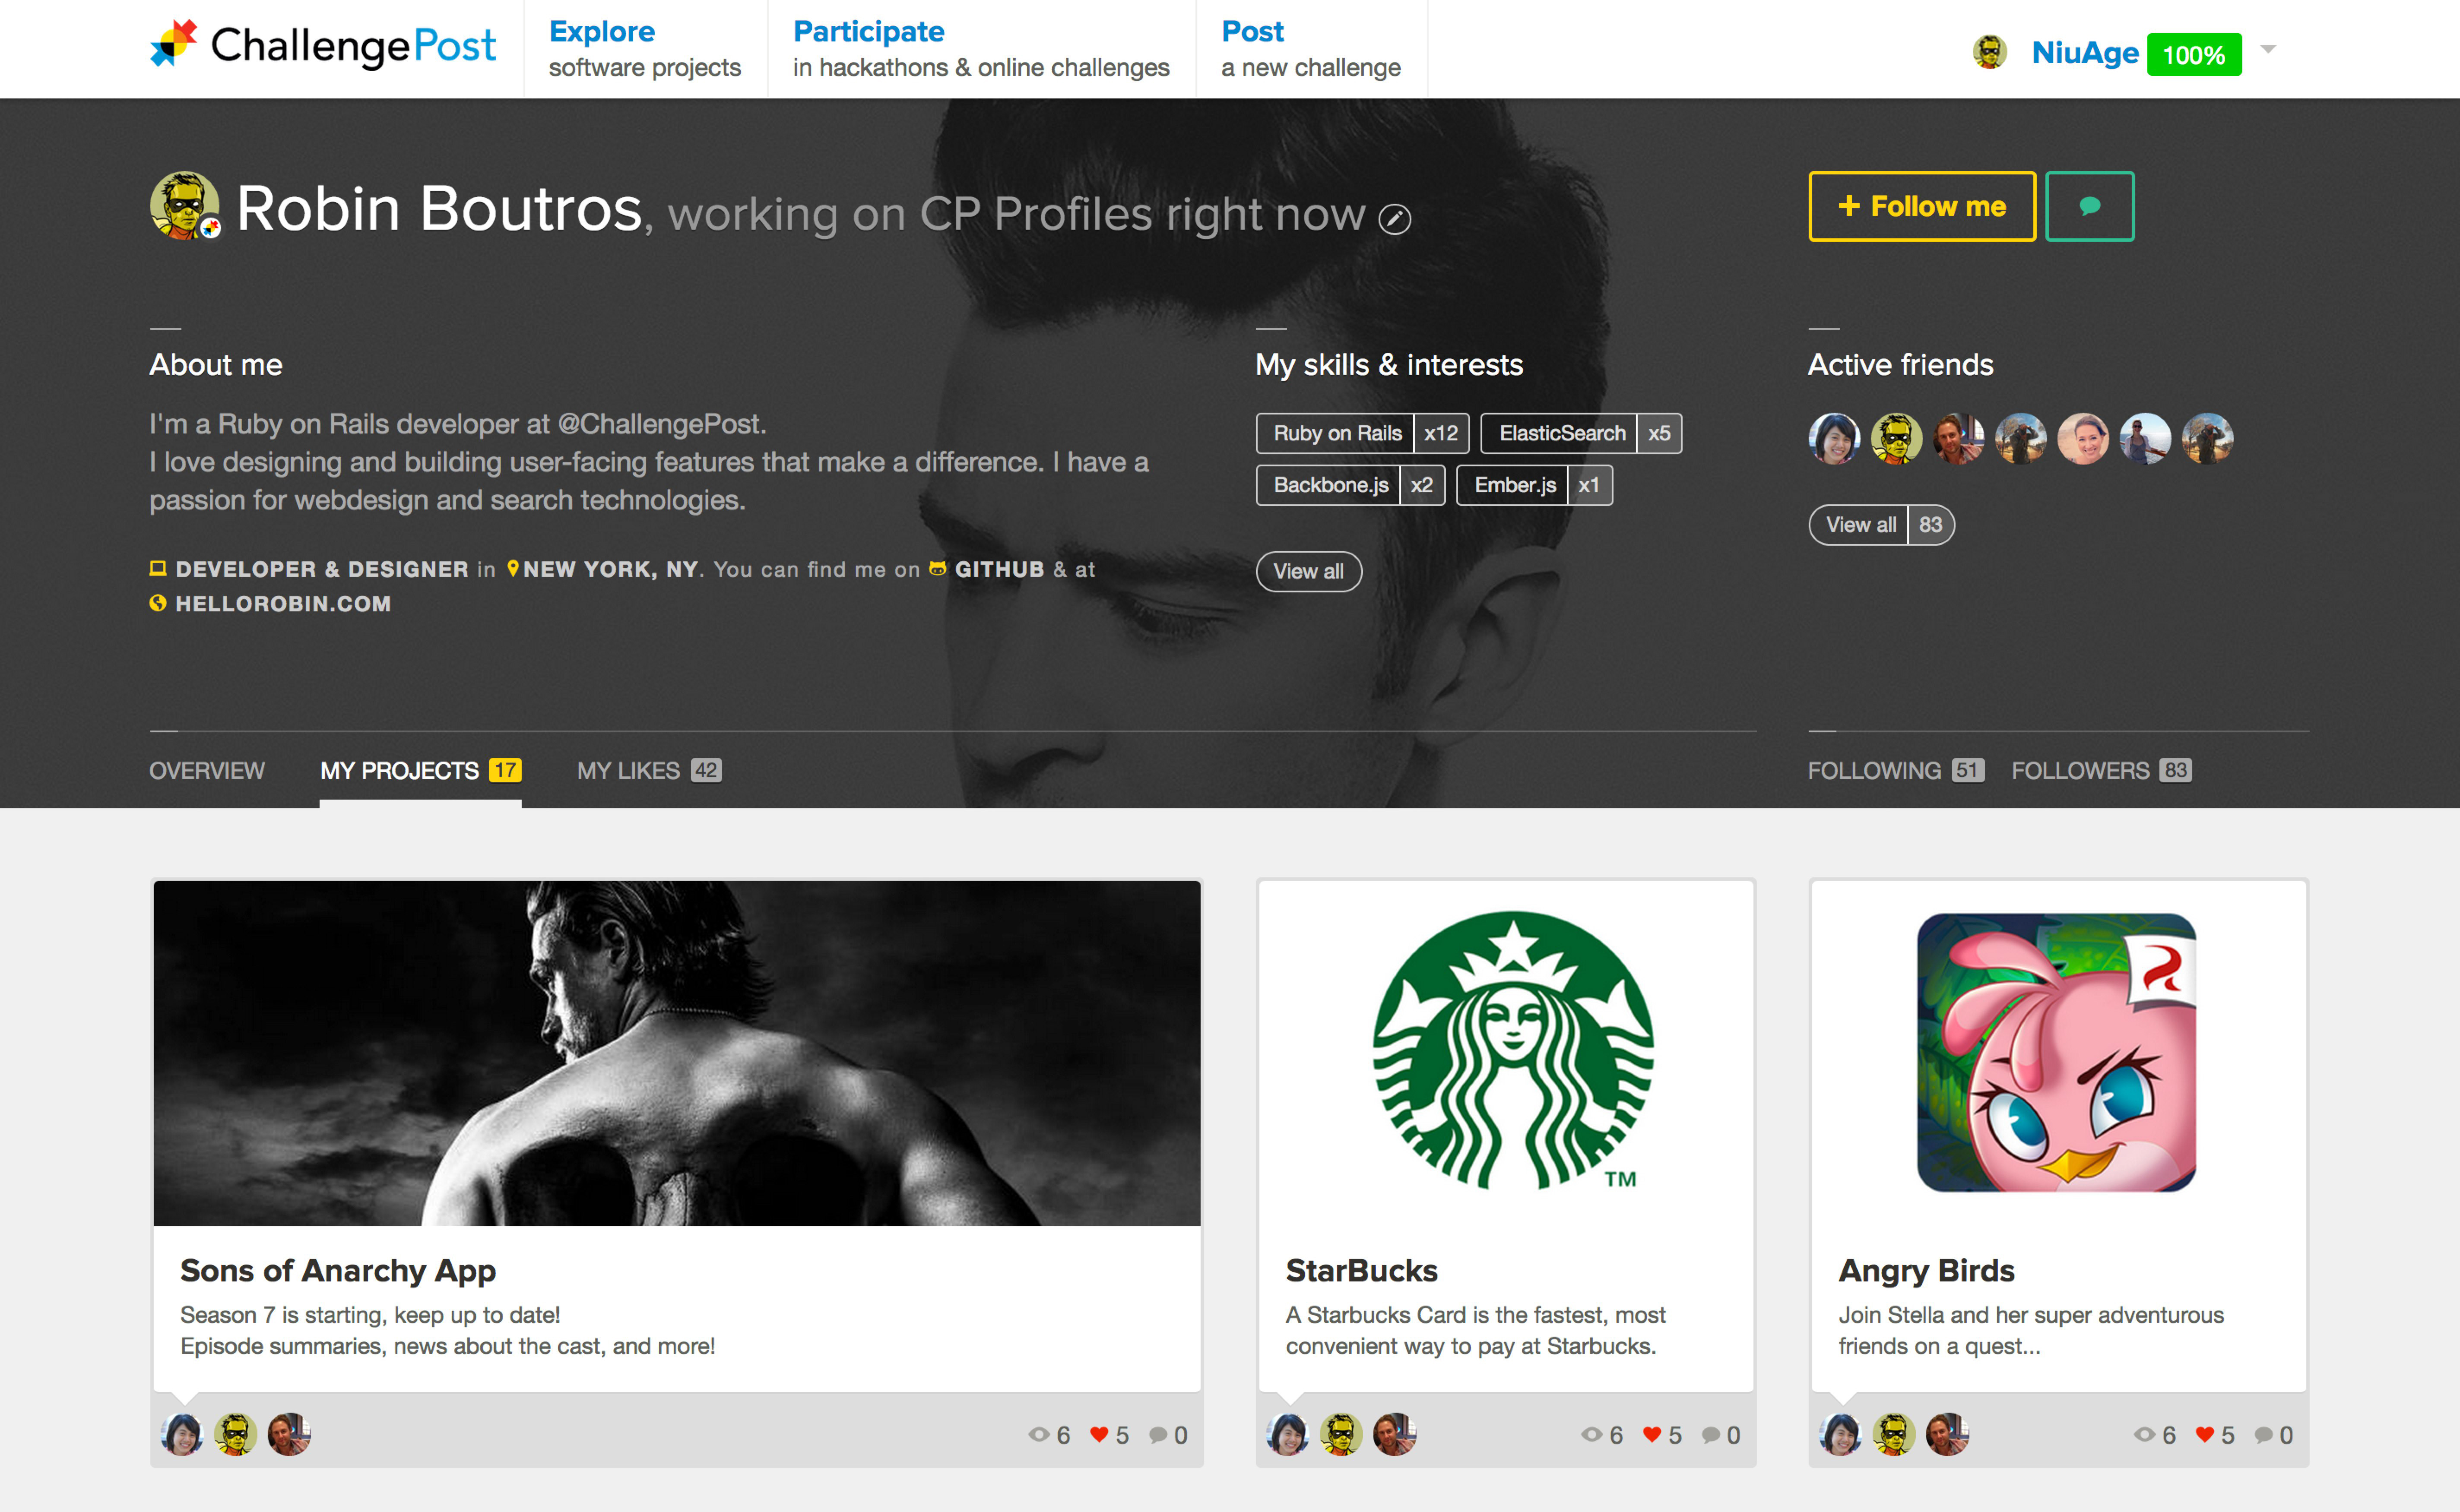The height and width of the screenshot is (1512, 2460).
Task: Click the heart icon on StarBucks card
Action: pos(1651,1434)
